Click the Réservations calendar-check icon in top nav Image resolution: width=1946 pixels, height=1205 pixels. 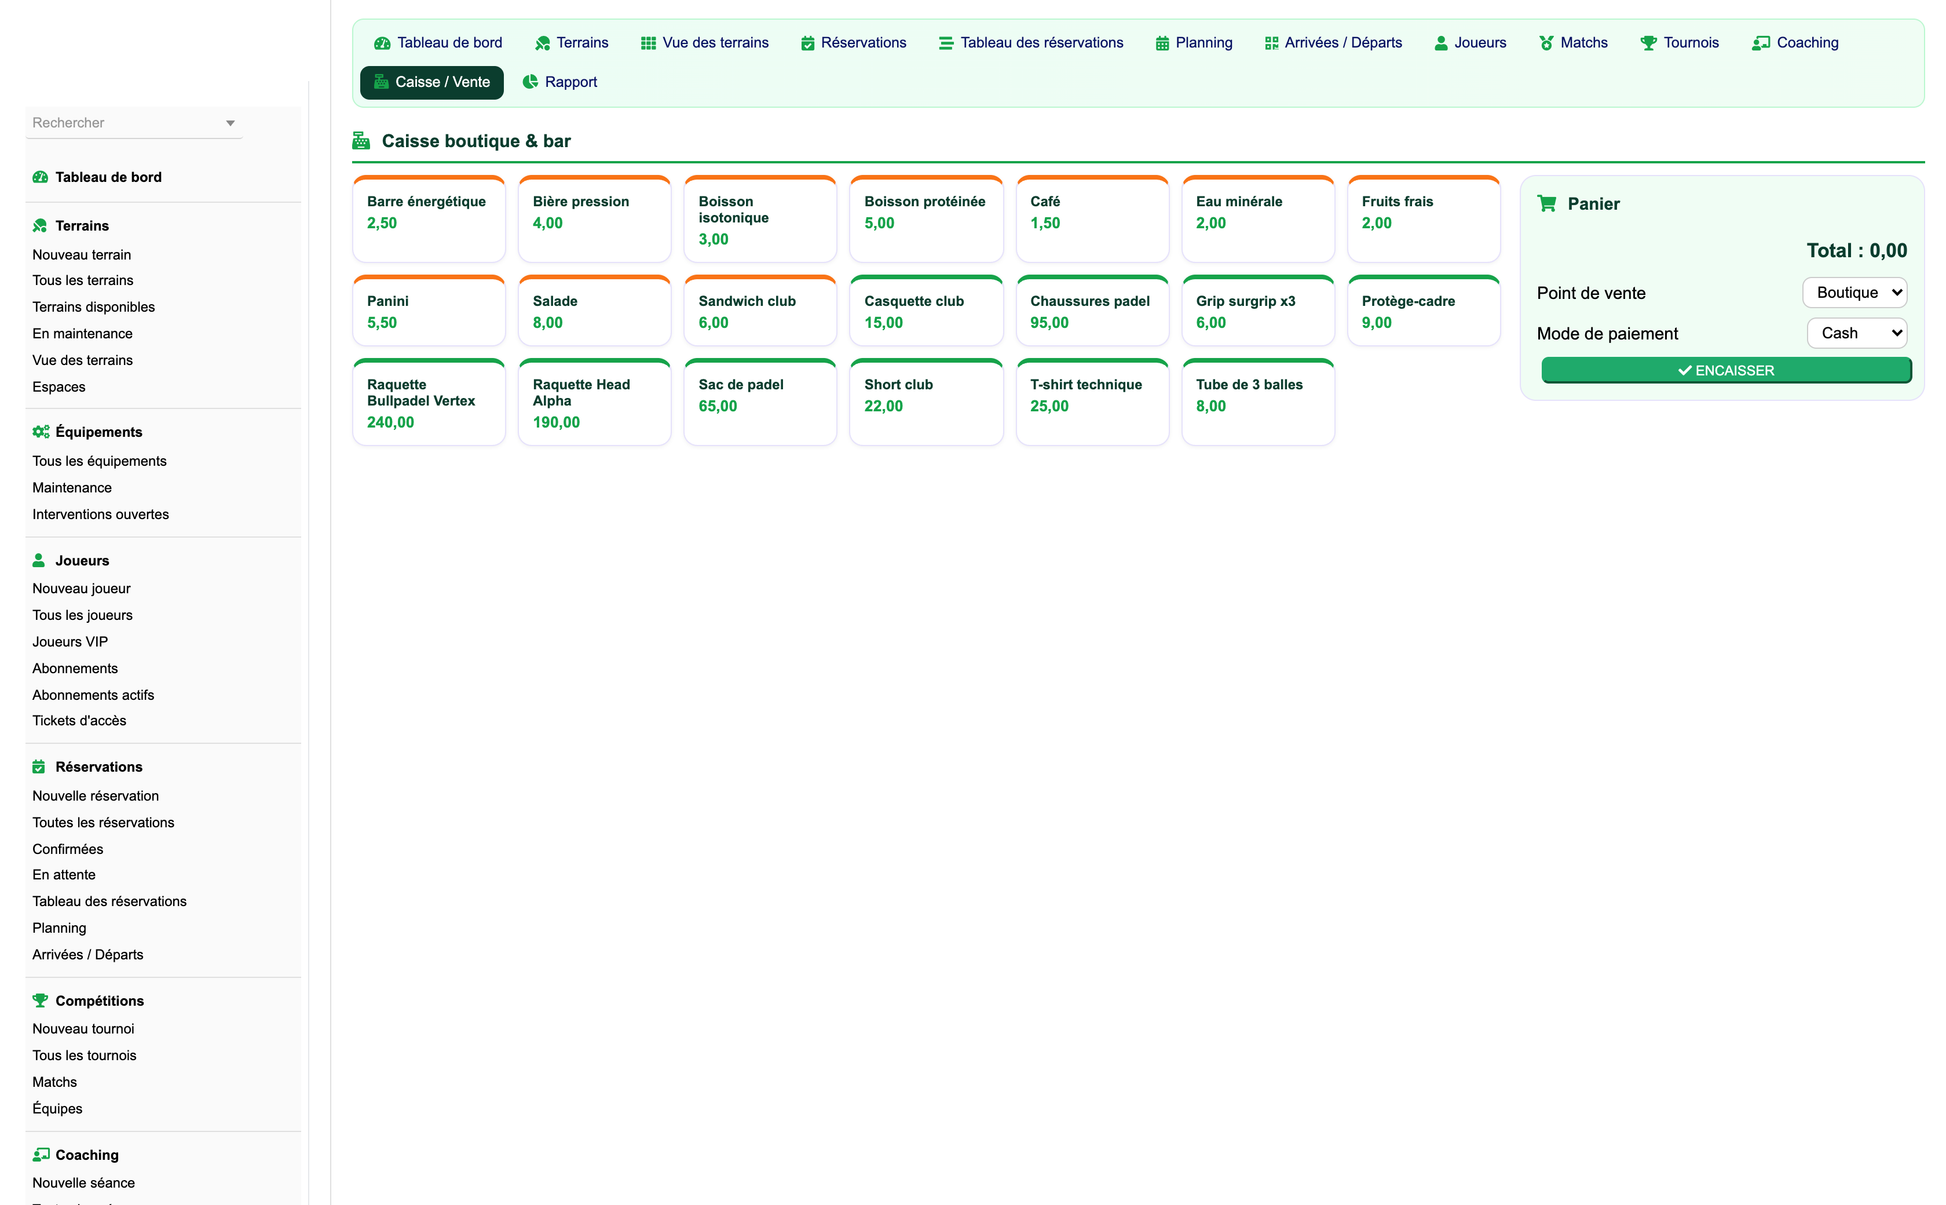808,43
